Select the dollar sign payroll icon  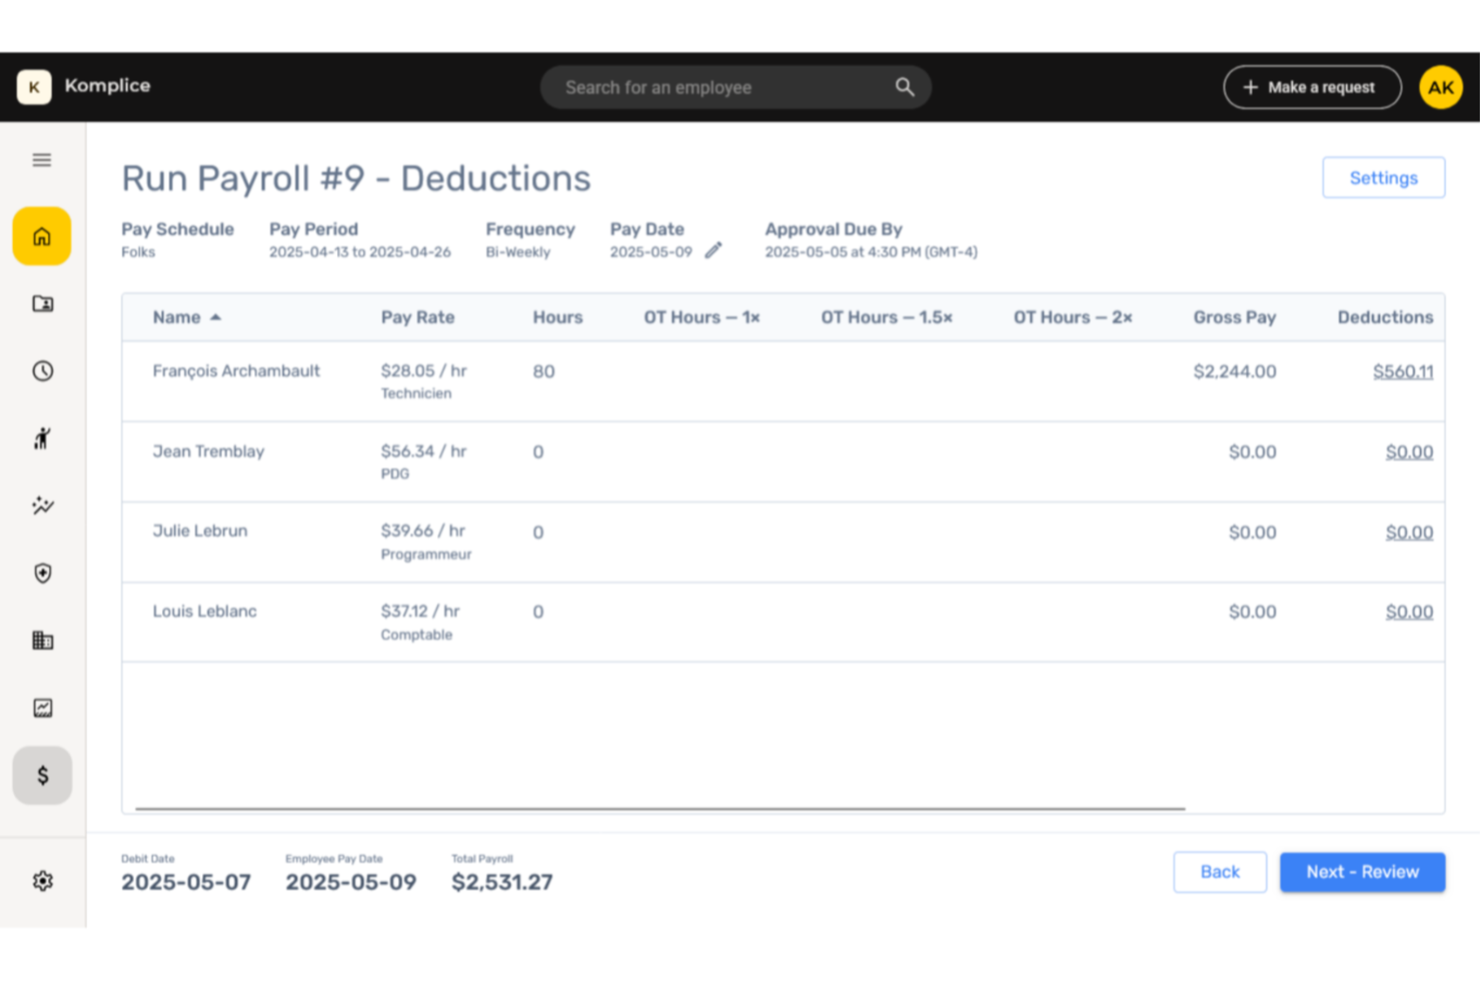tap(42, 775)
